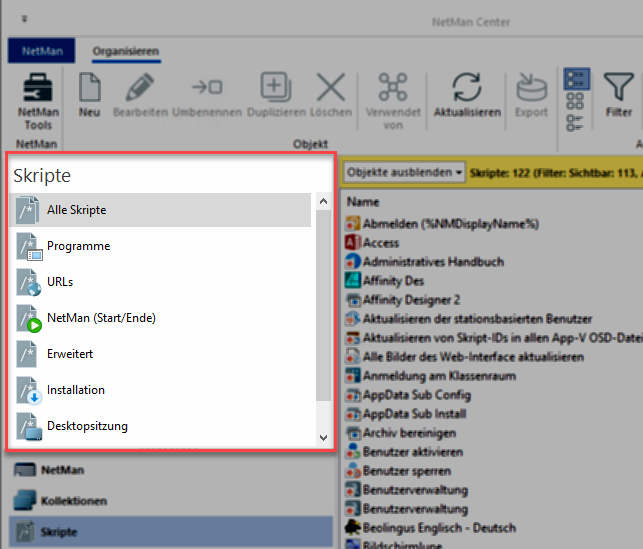
Task: Select the Programme script category
Action: 78,246
